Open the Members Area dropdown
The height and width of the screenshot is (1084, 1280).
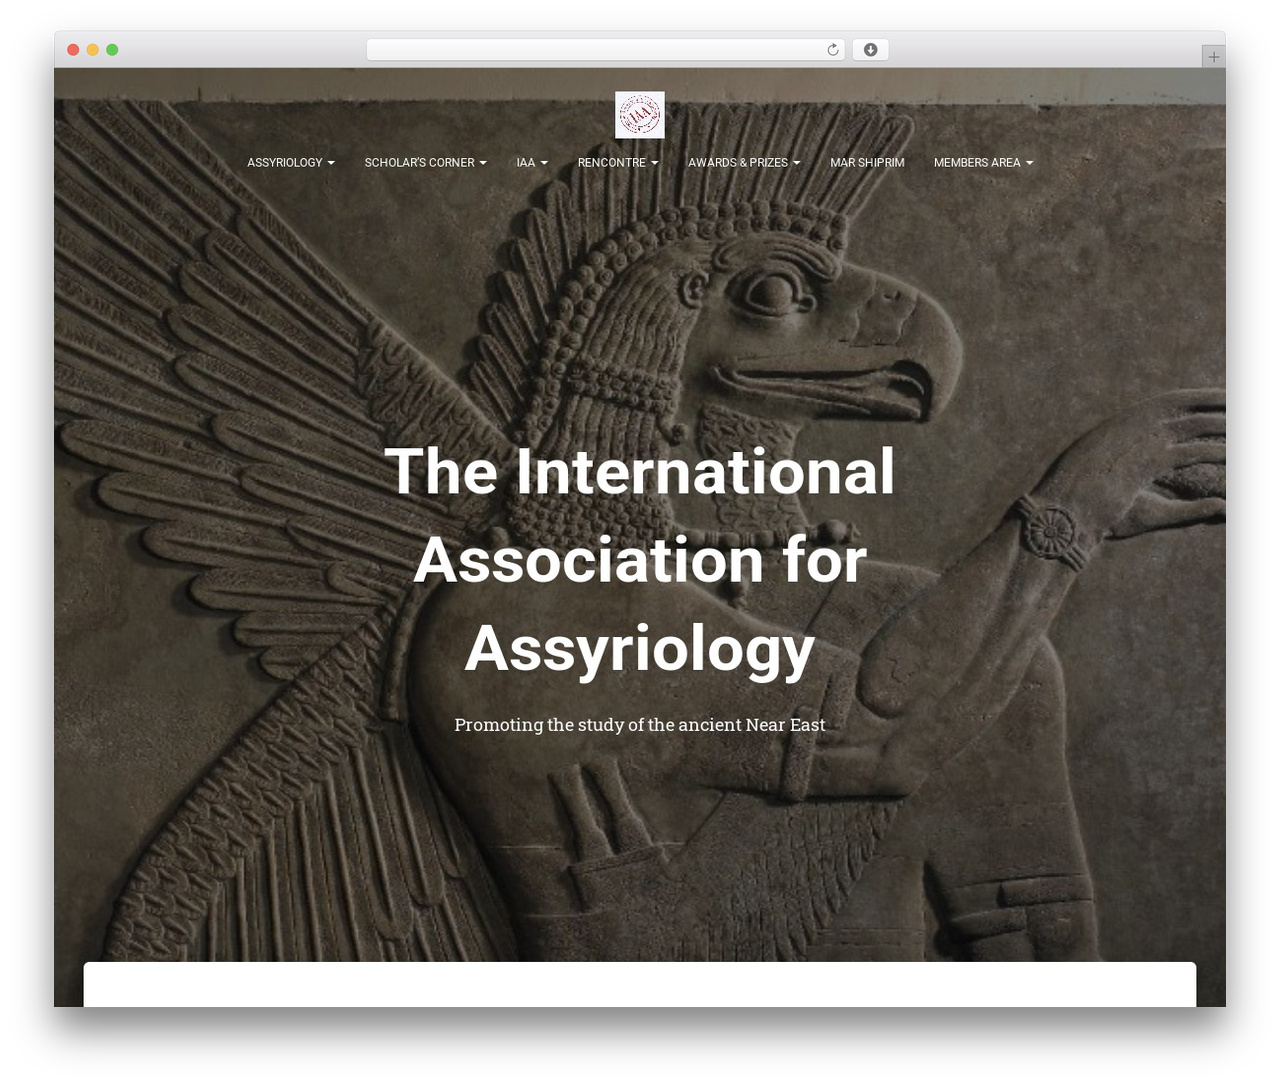[983, 162]
